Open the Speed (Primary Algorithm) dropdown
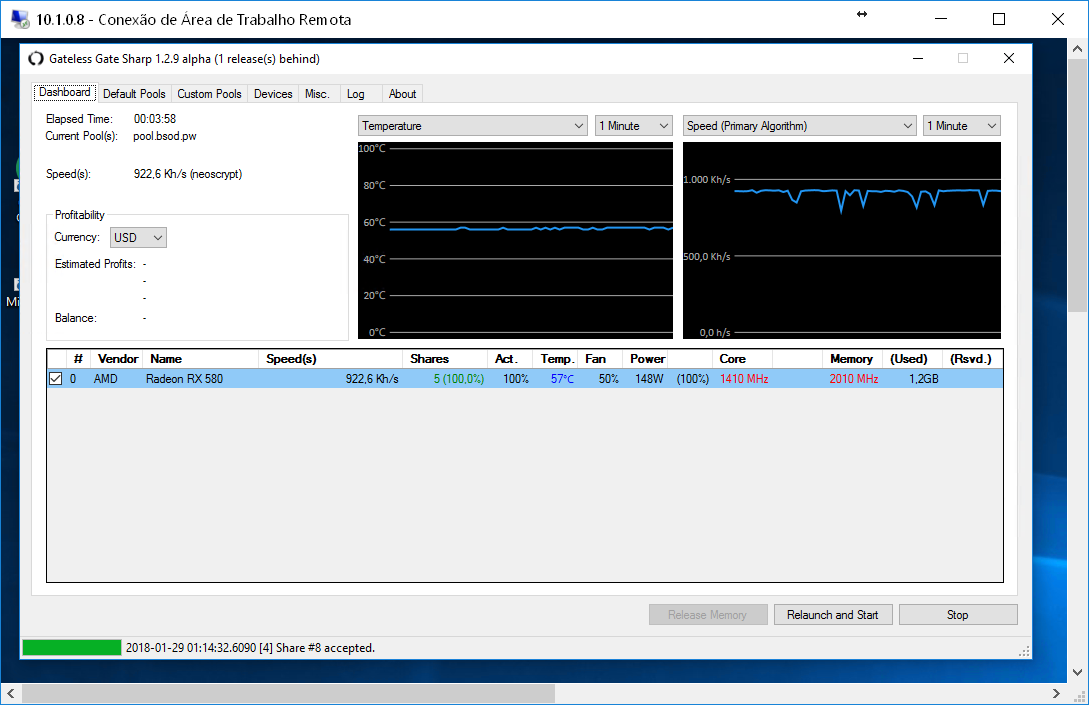 click(x=799, y=126)
